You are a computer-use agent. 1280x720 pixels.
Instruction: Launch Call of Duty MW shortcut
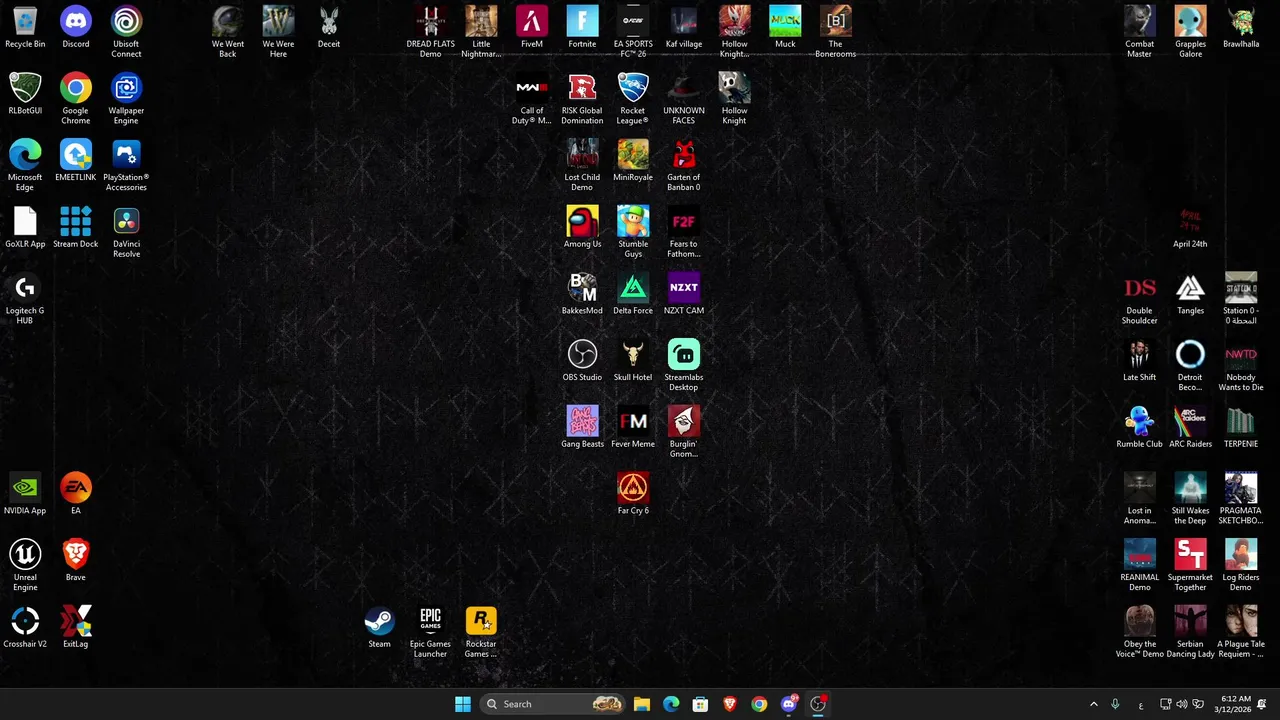point(532,98)
